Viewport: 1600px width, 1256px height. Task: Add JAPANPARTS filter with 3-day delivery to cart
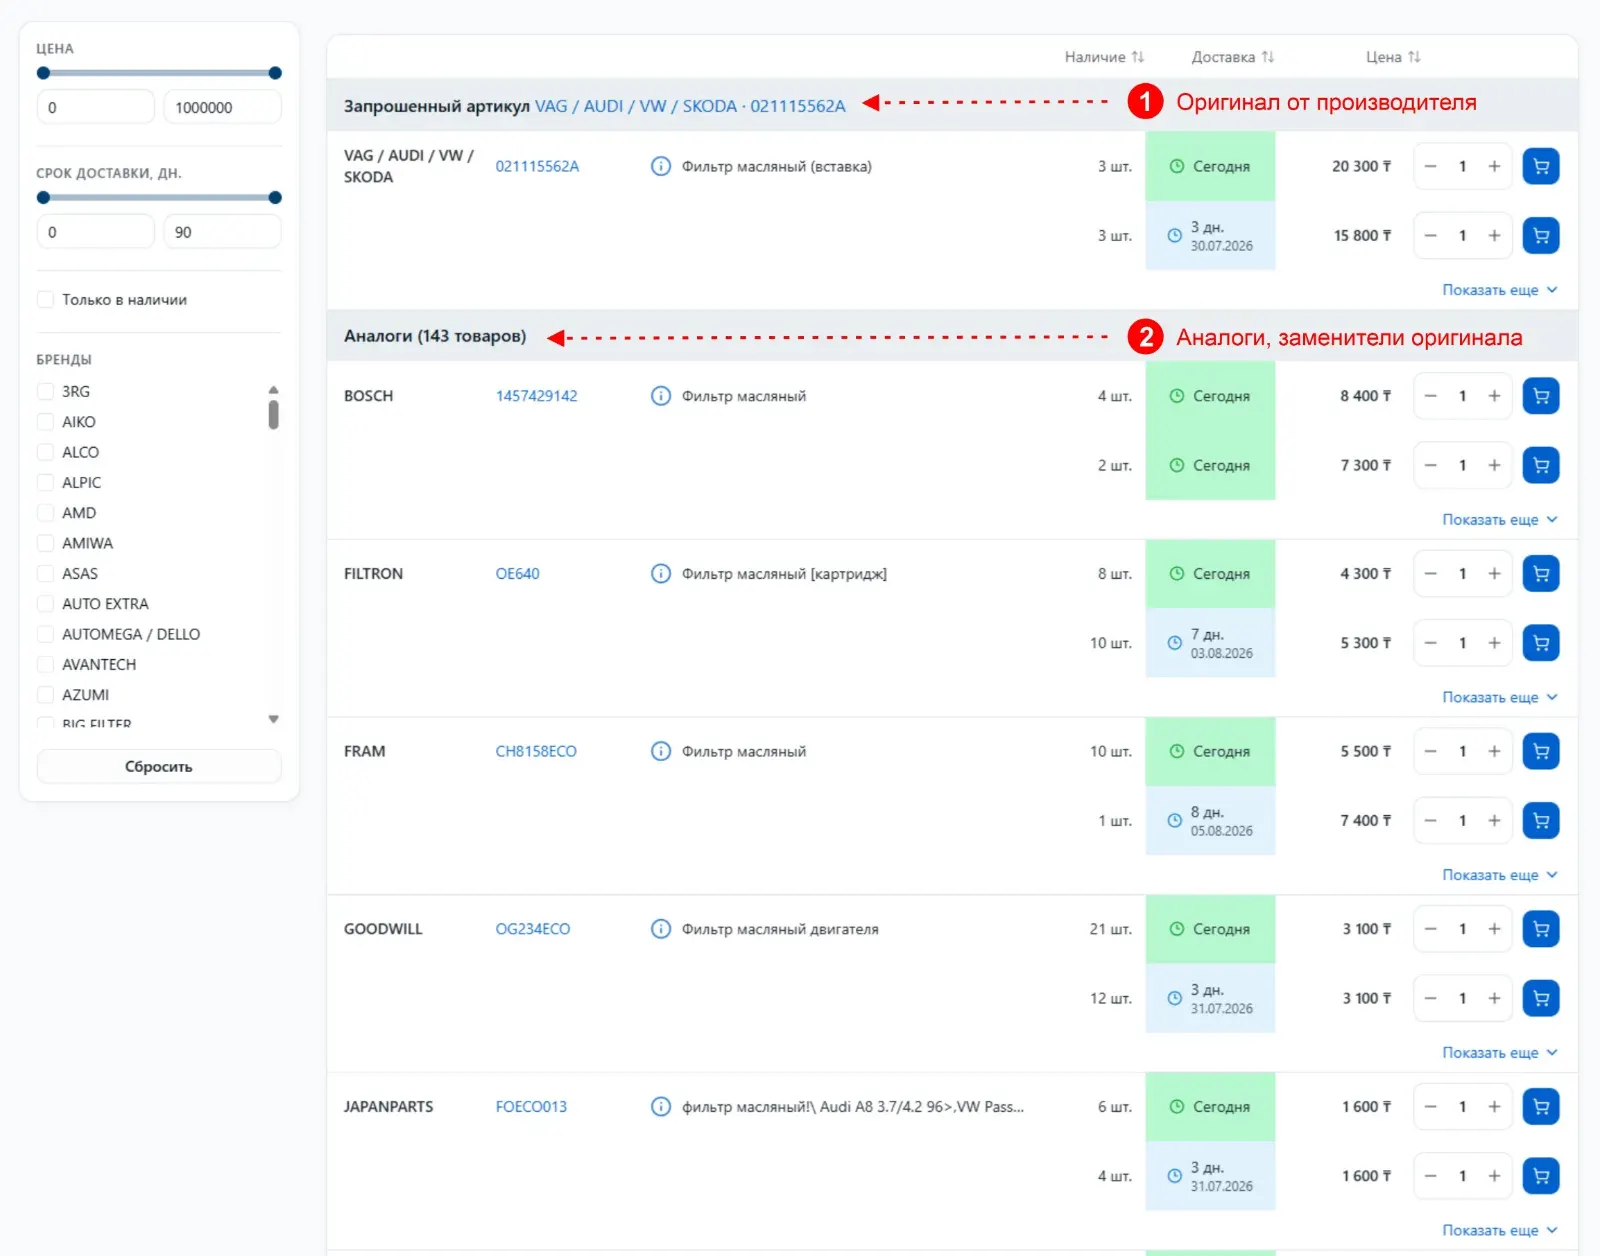(1541, 1176)
